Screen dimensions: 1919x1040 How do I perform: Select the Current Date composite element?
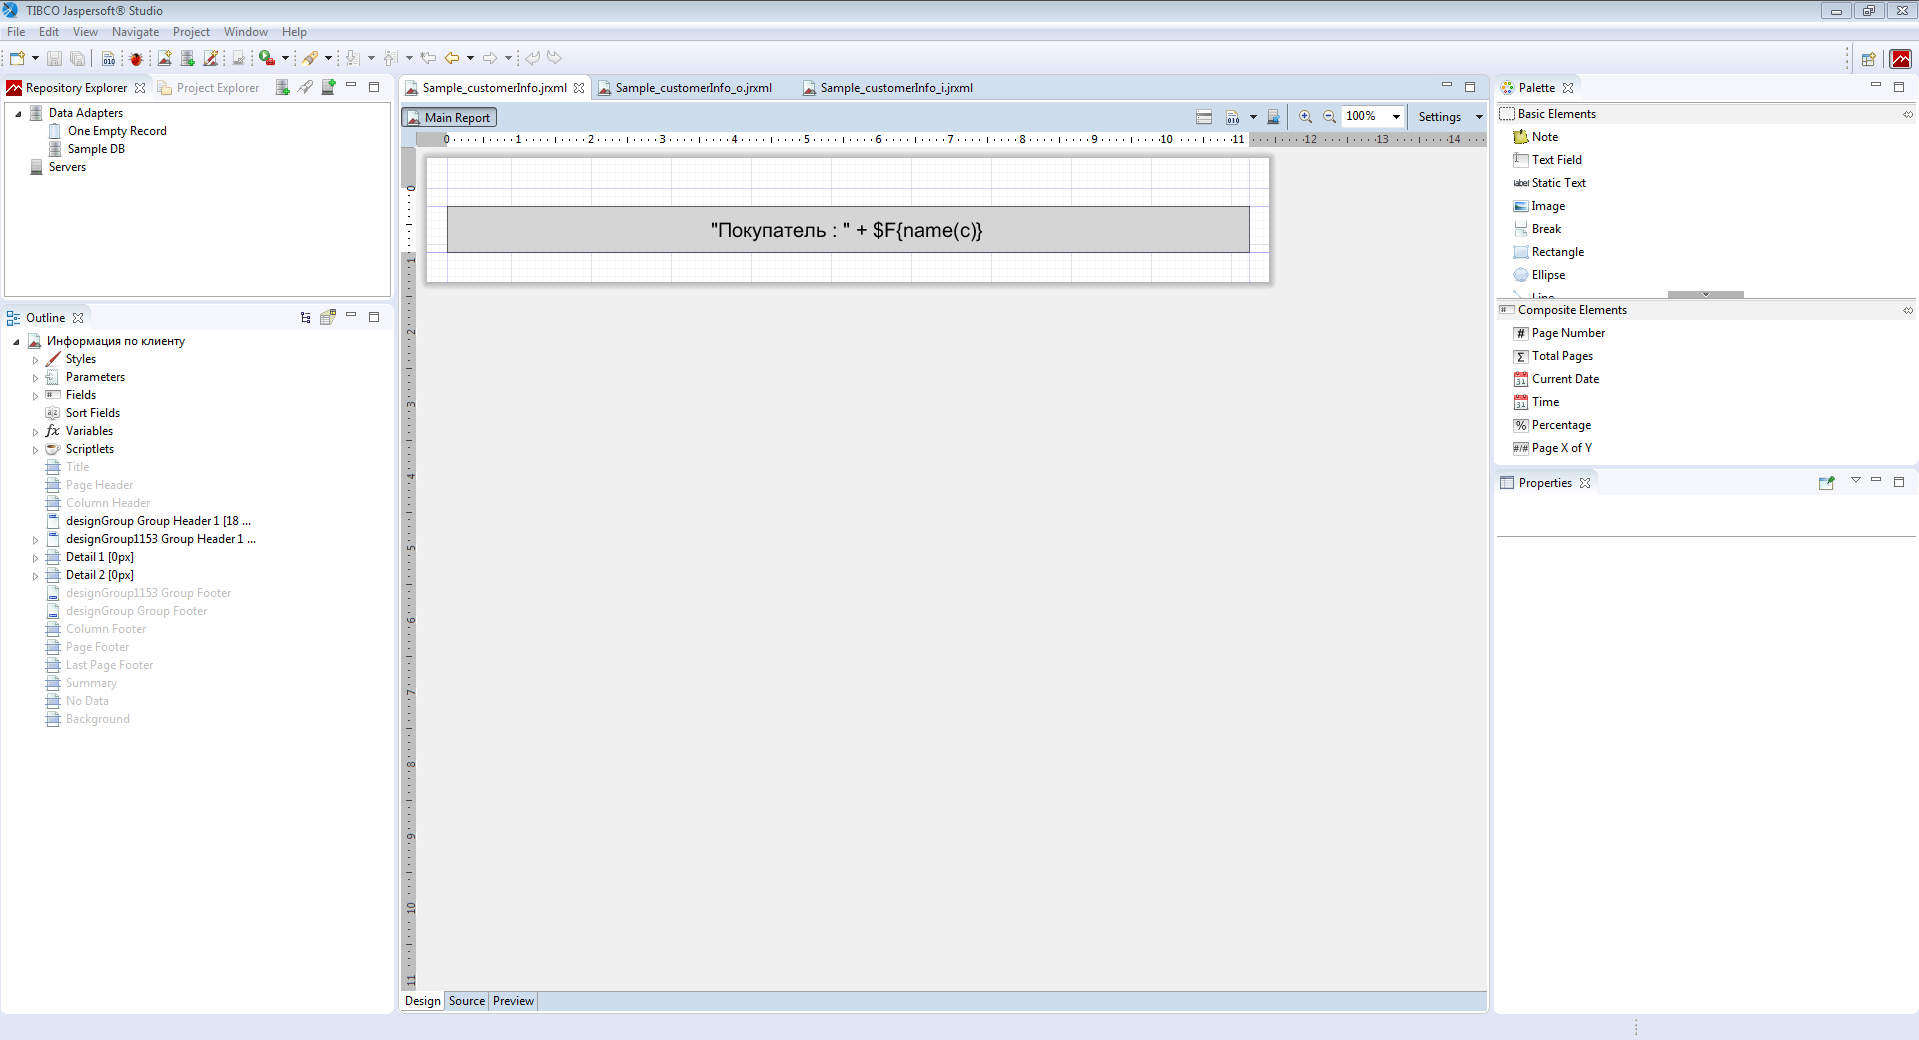click(1565, 379)
